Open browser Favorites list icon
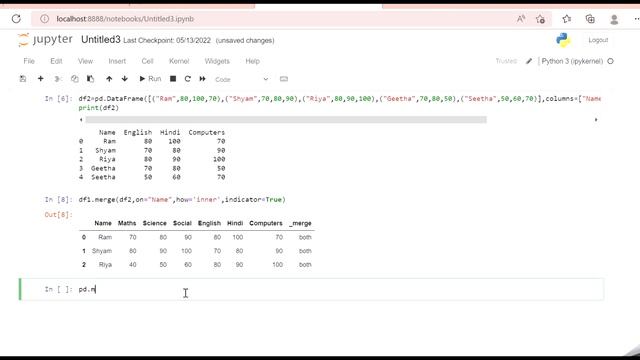This screenshot has height=360, width=640. pyautogui.click(x=567, y=19)
